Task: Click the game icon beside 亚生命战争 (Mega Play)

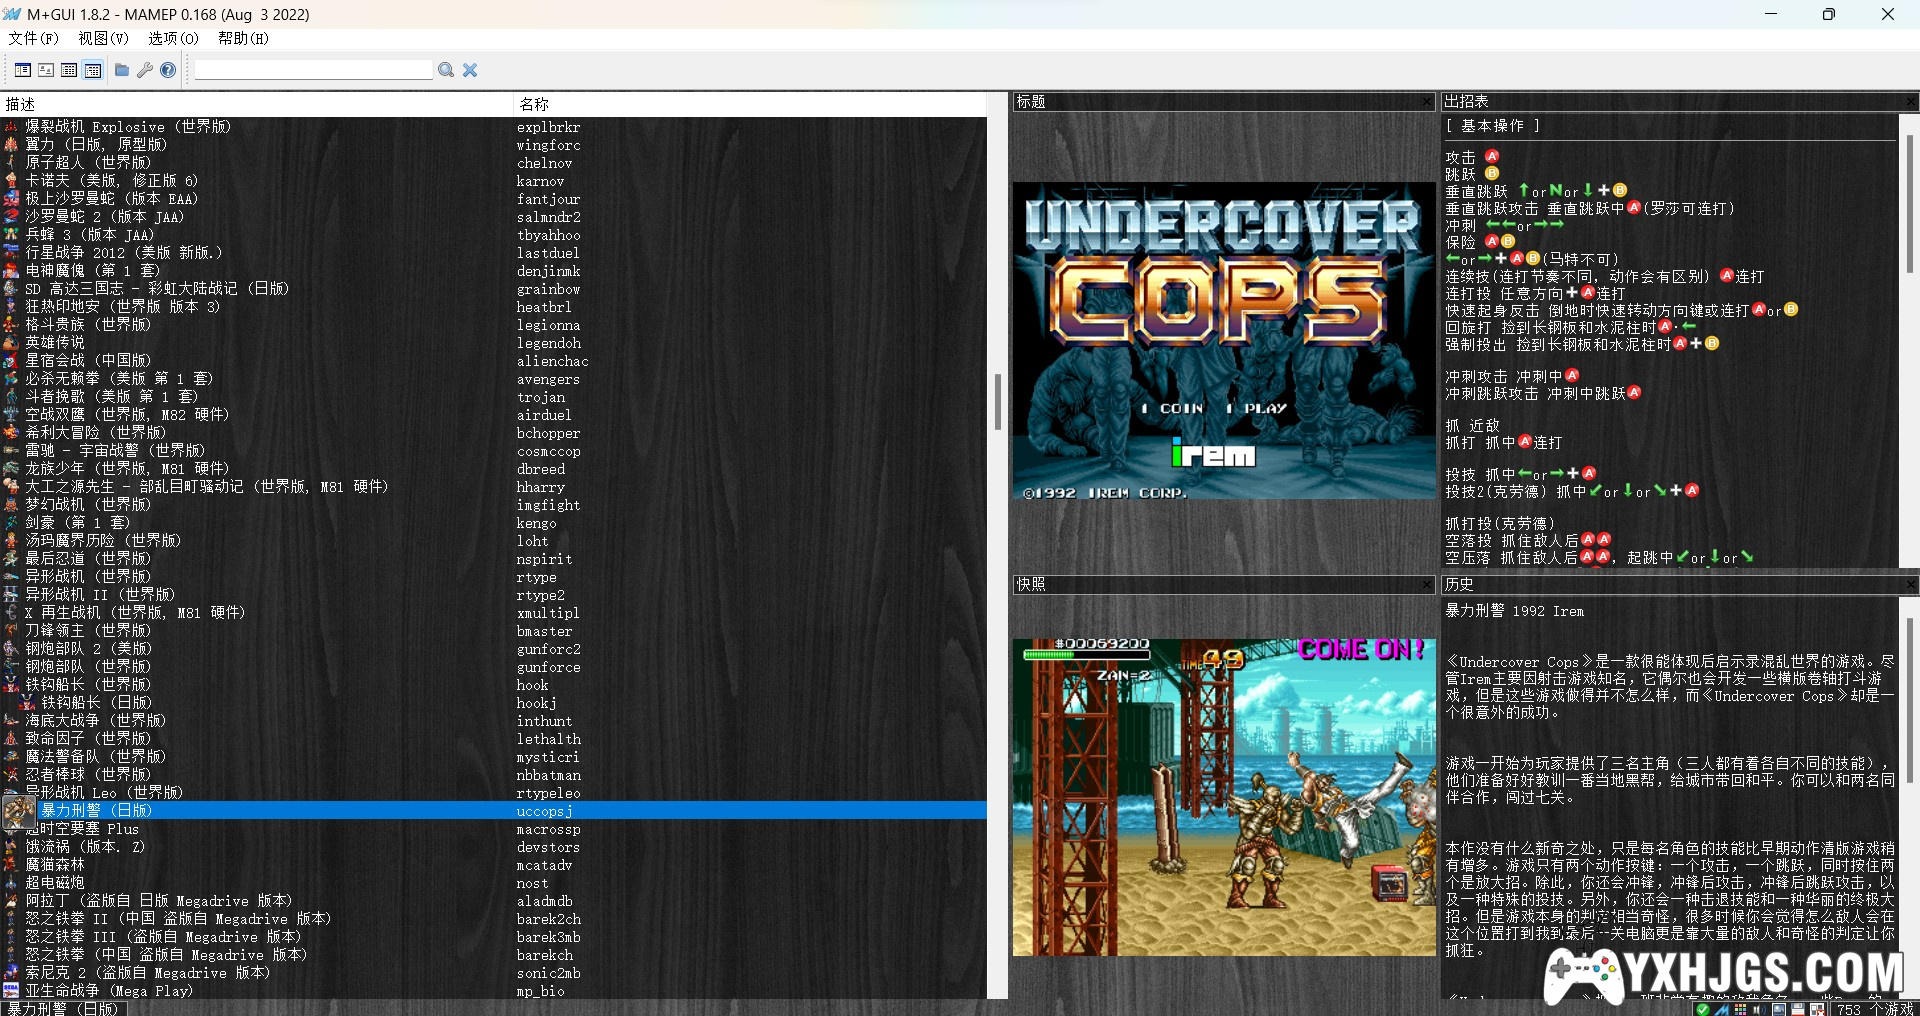Action: click(x=11, y=991)
